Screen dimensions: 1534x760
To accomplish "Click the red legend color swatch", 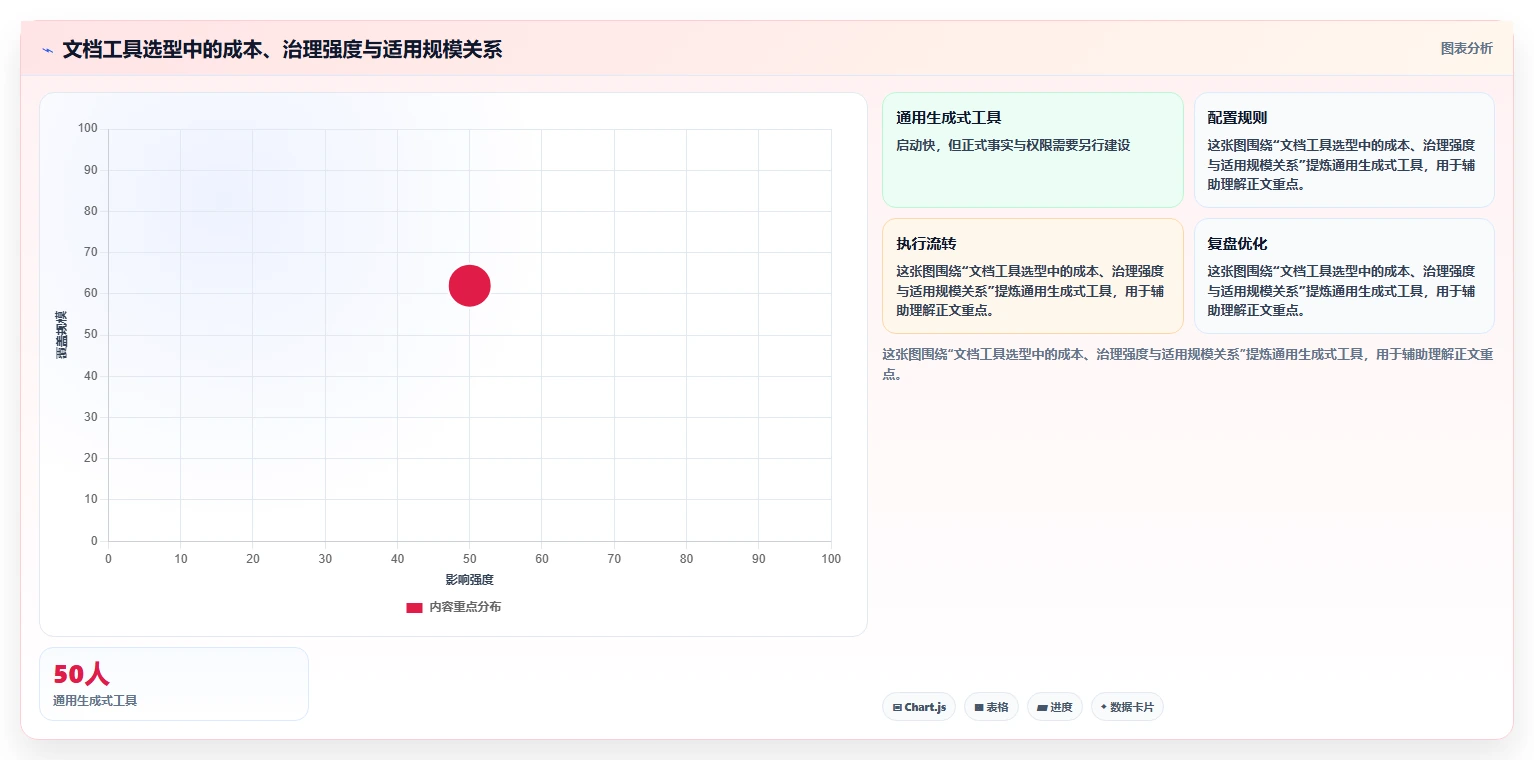I will [414, 607].
